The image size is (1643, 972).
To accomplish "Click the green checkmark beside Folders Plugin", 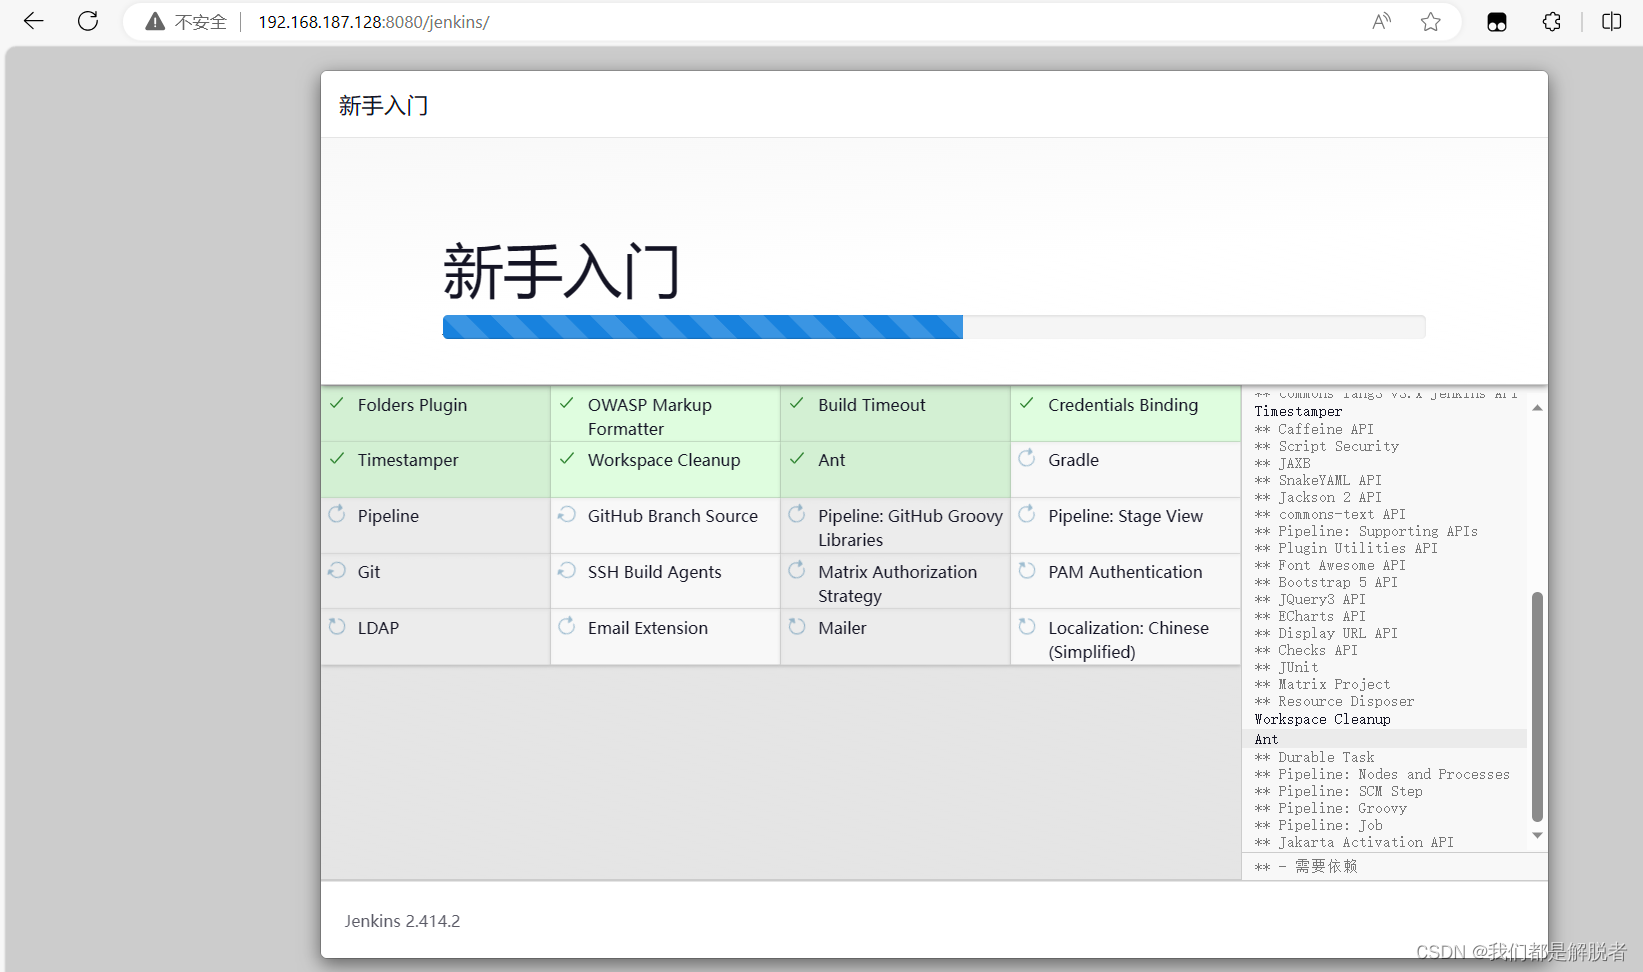I will coord(336,404).
